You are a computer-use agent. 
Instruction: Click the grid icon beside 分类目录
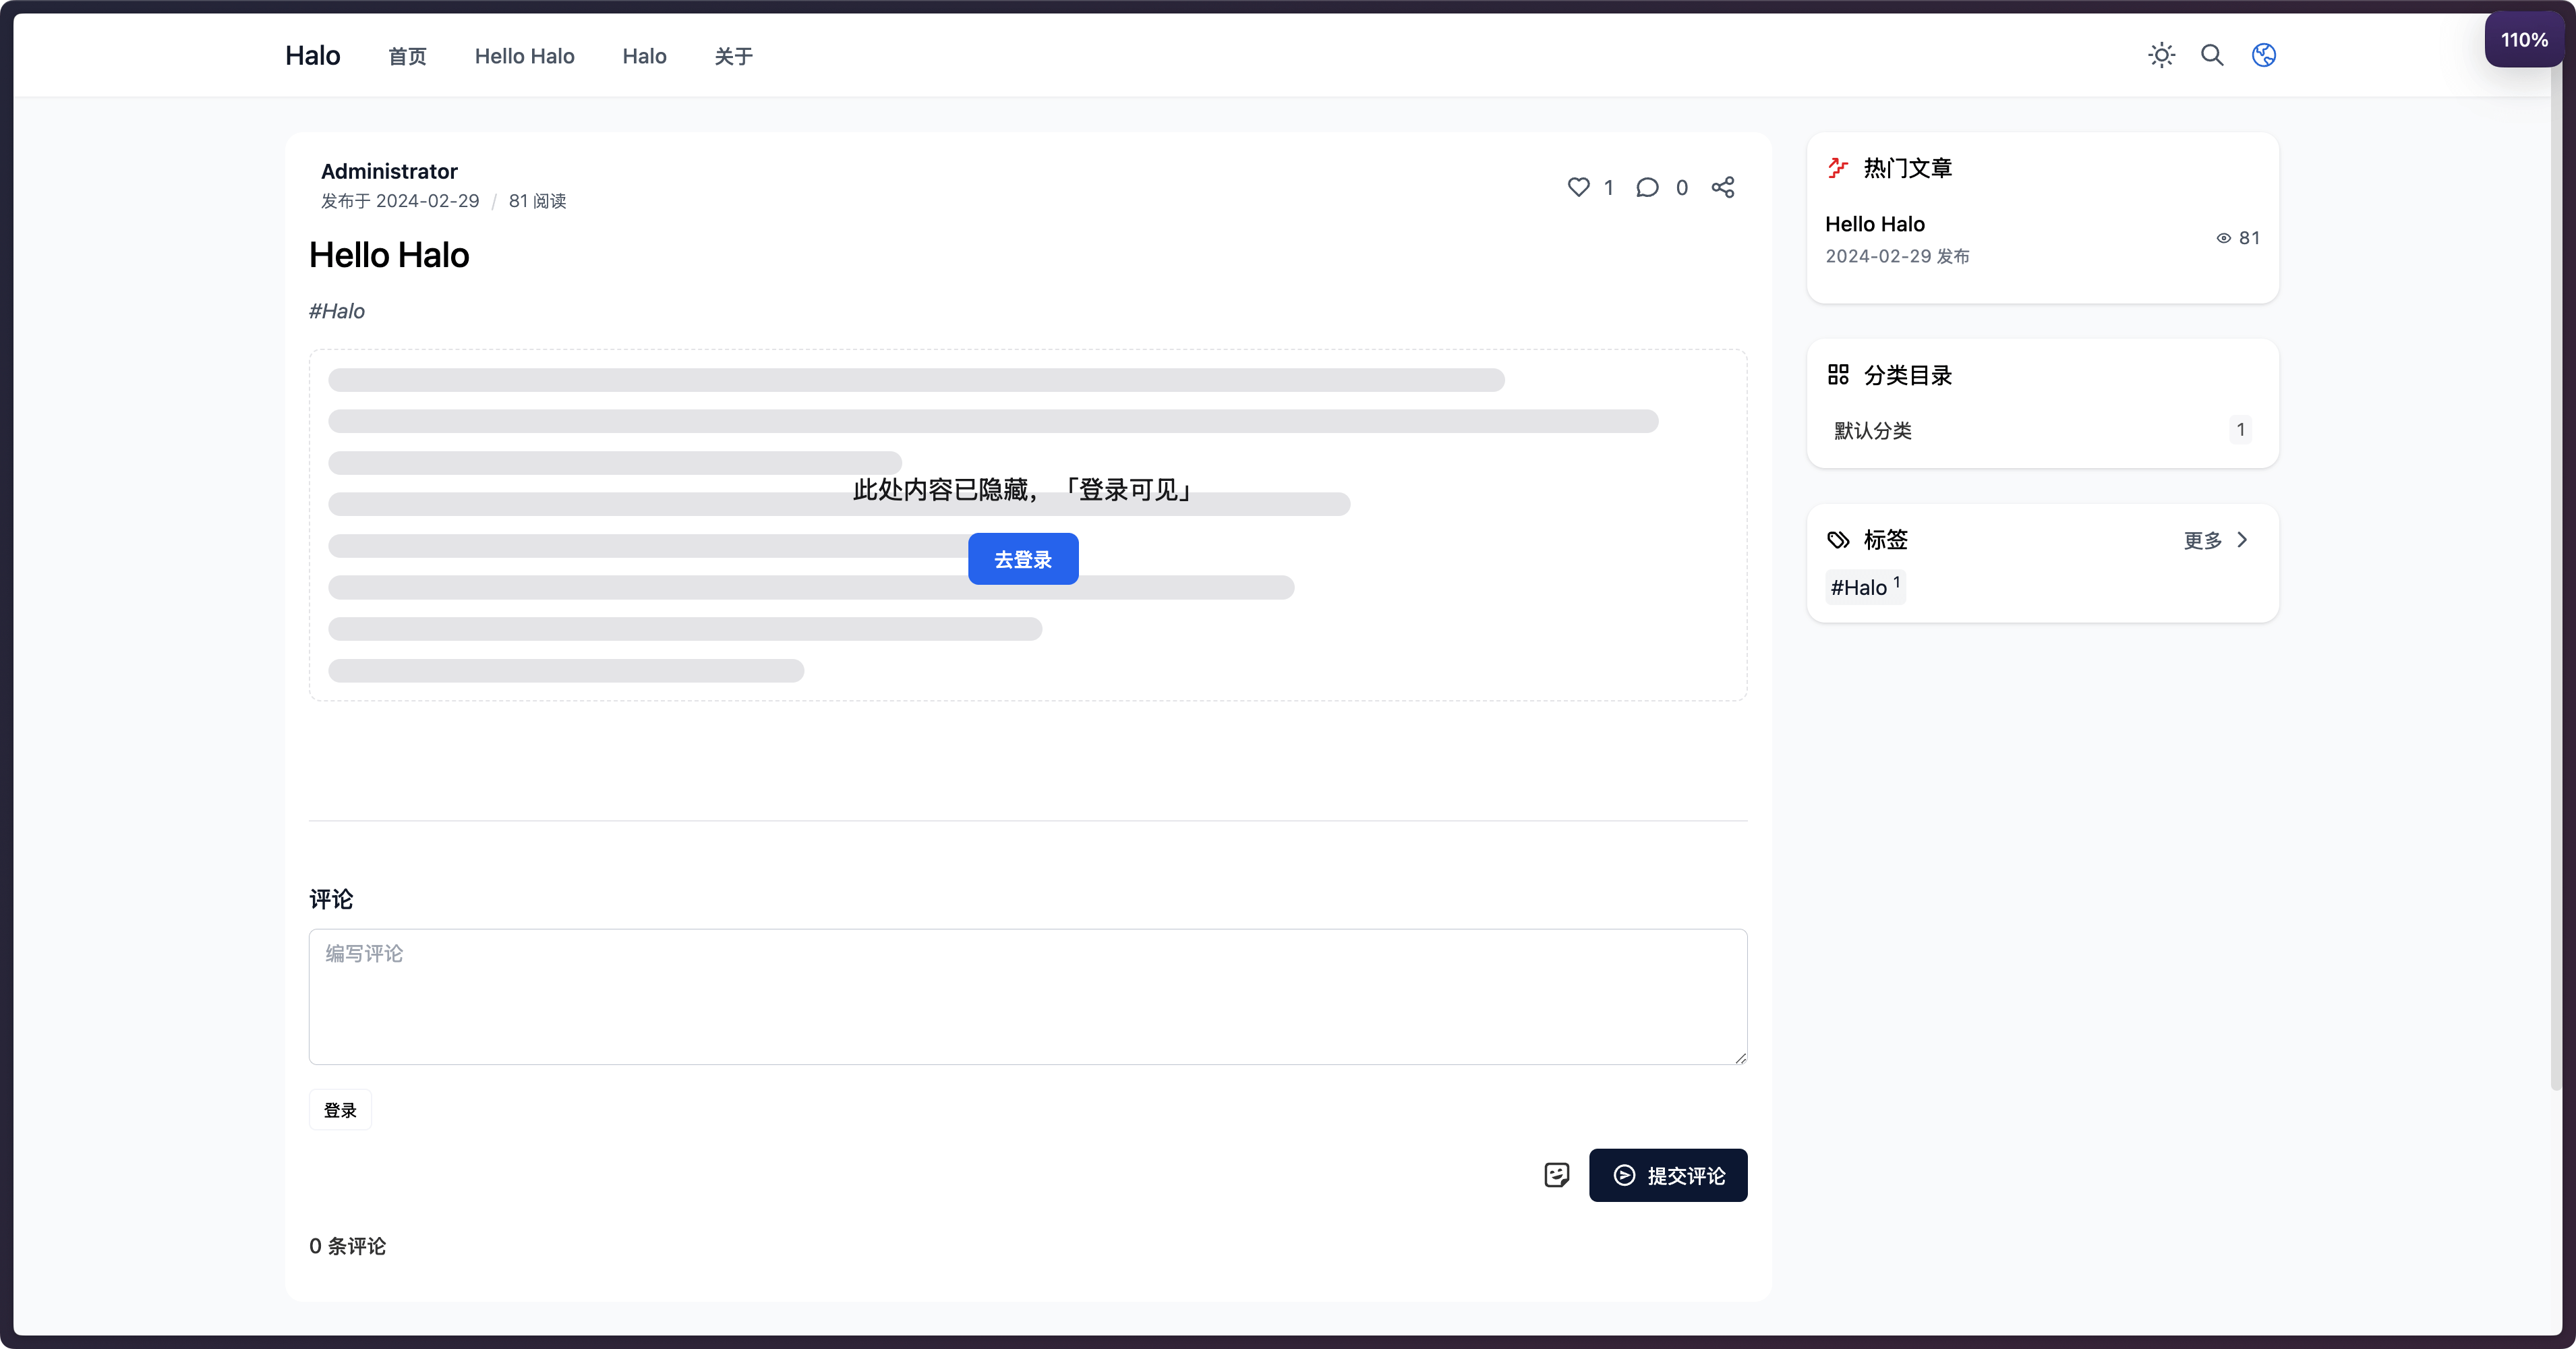[x=1838, y=375]
